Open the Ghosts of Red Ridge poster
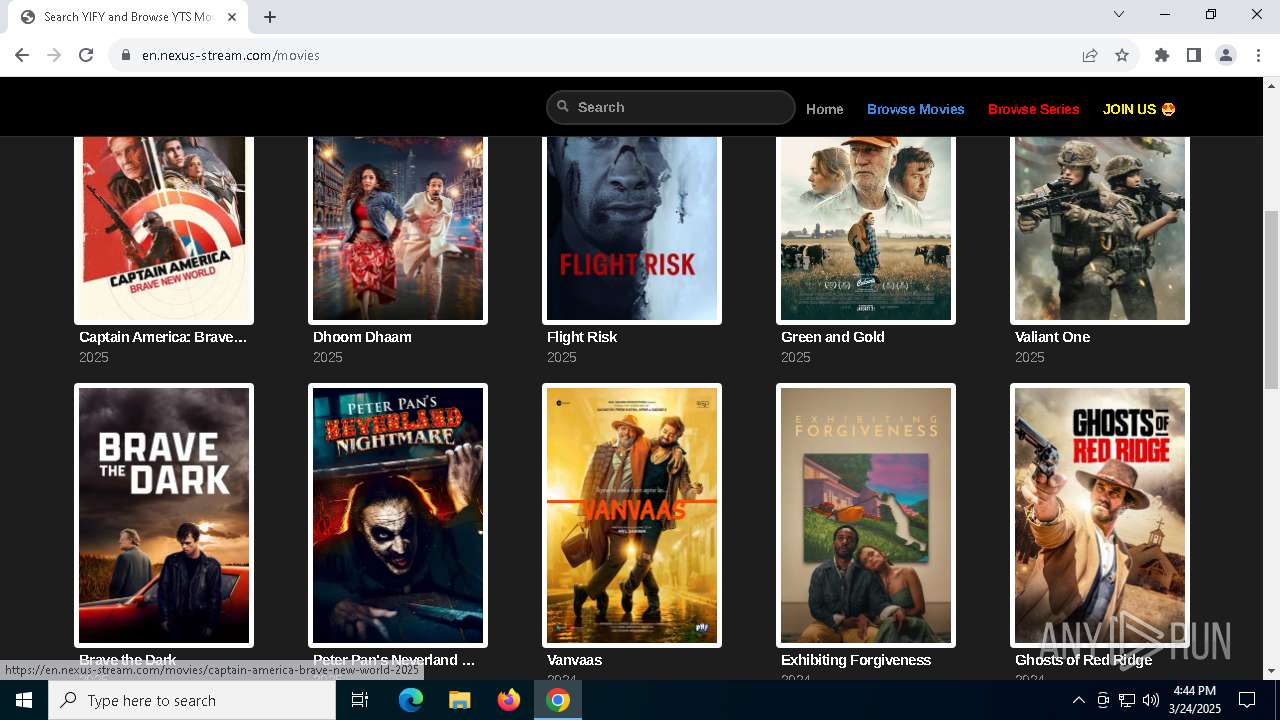Screen dimensions: 1280x720 pyautogui.click(x=1100, y=515)
